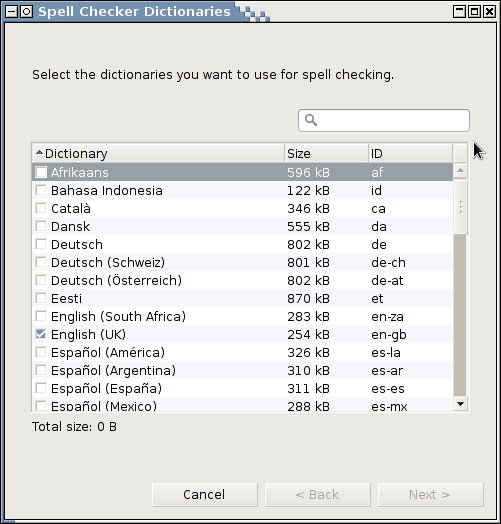Sort list by Size column
The width and height of the screenshot is (501, 524).
coord(327,153)
